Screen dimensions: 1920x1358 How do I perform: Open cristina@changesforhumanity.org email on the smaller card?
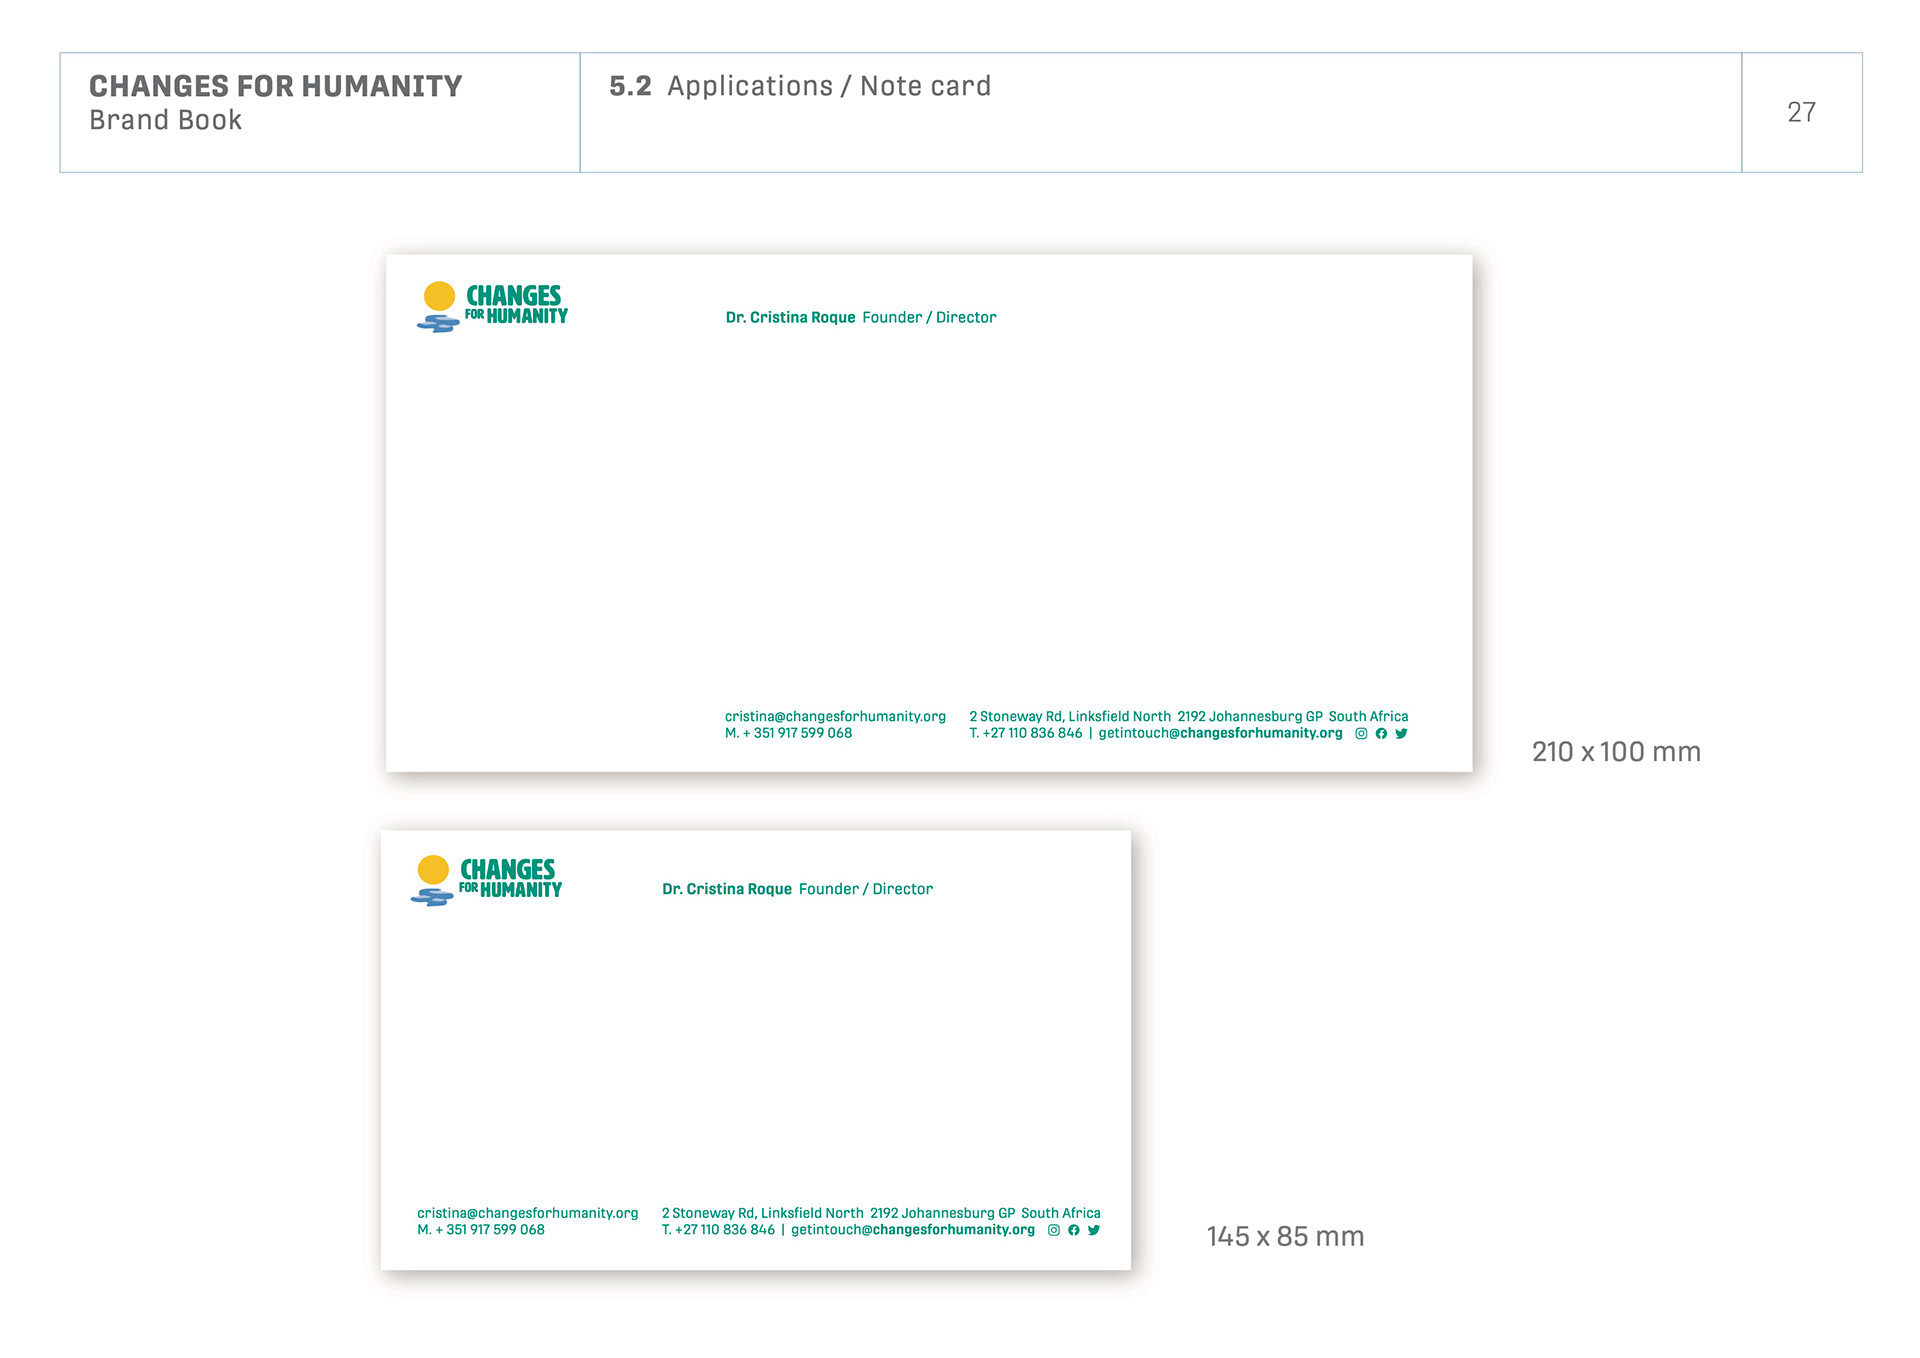tap(528, 1214)
